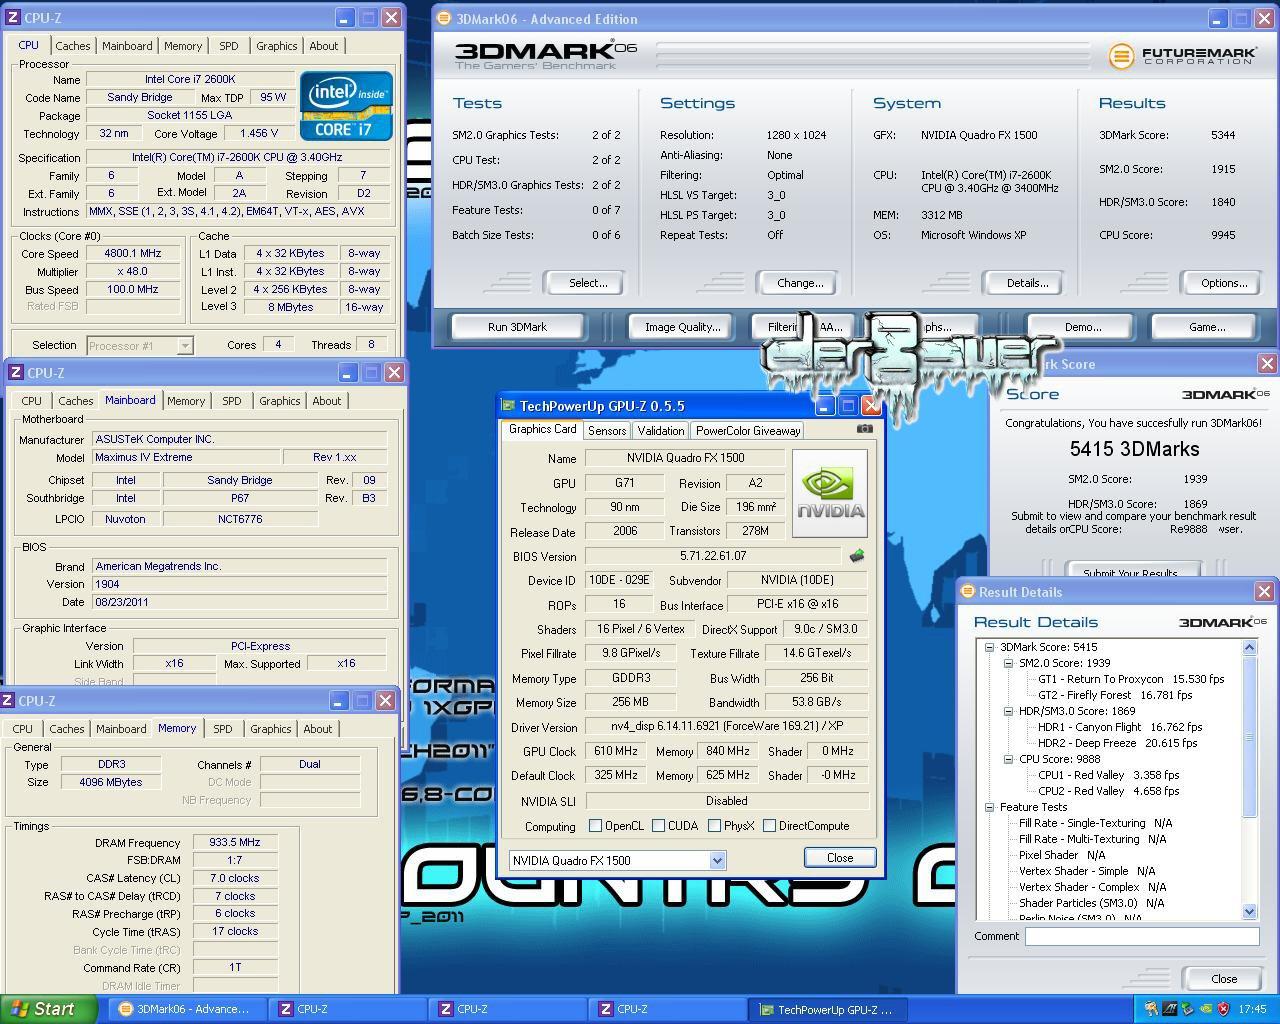Collapse the HDR/SM3.0 Score: 1869 node

pos(1008,711)
